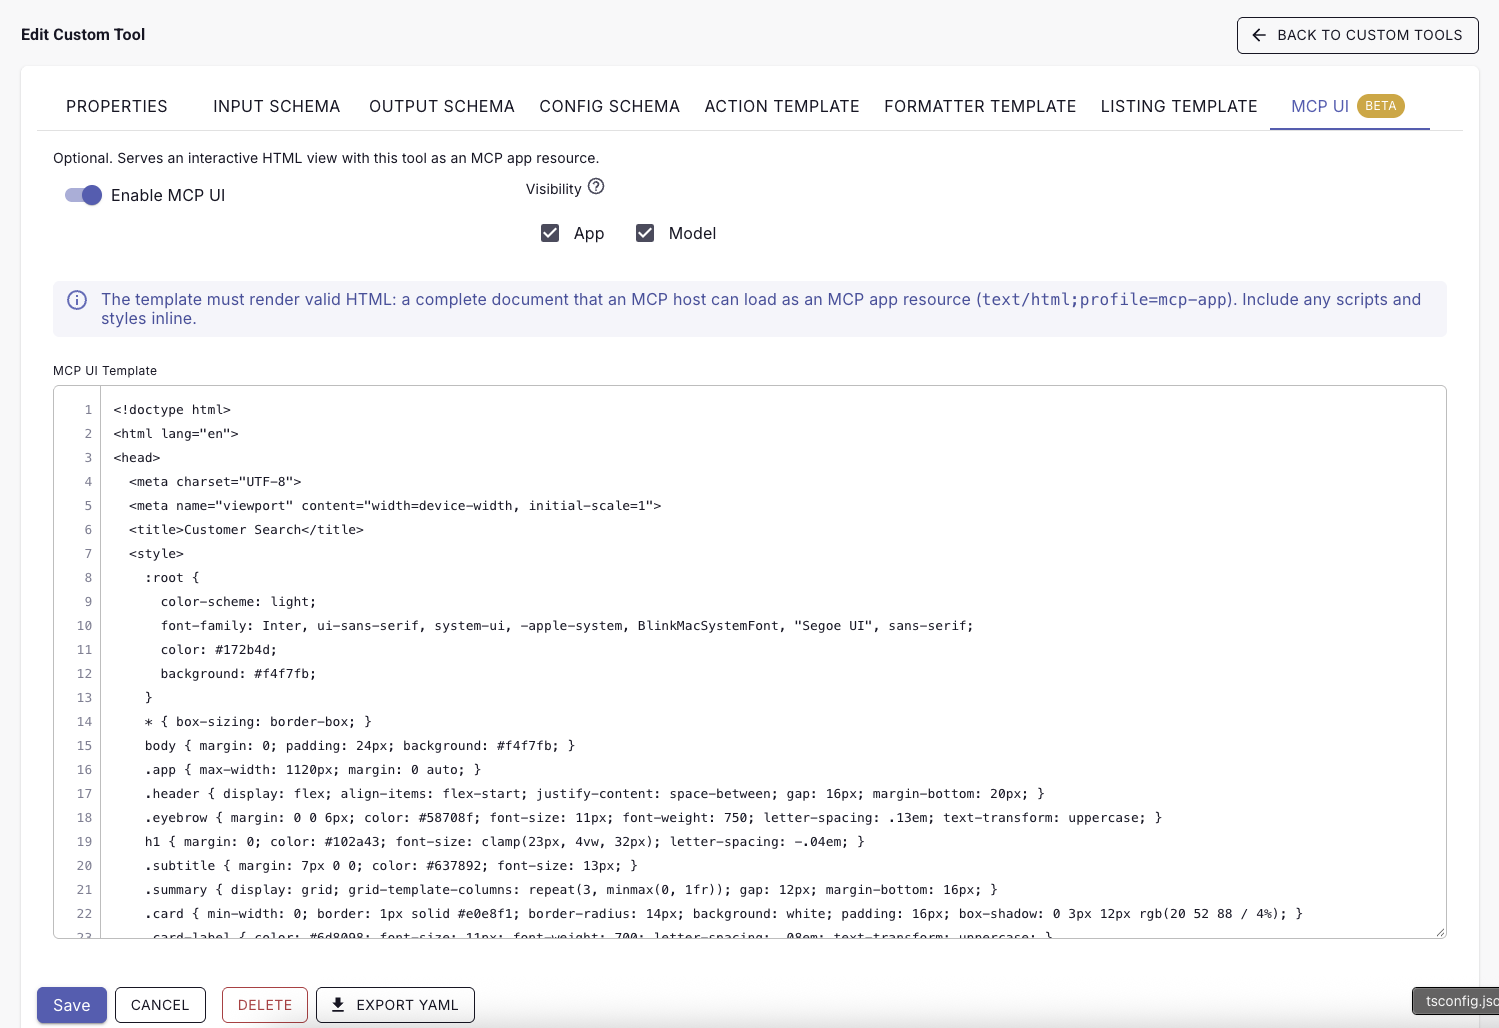Click inside the MCP UI Template code editor
The image size is (1499, 1028).
point(750,662)
